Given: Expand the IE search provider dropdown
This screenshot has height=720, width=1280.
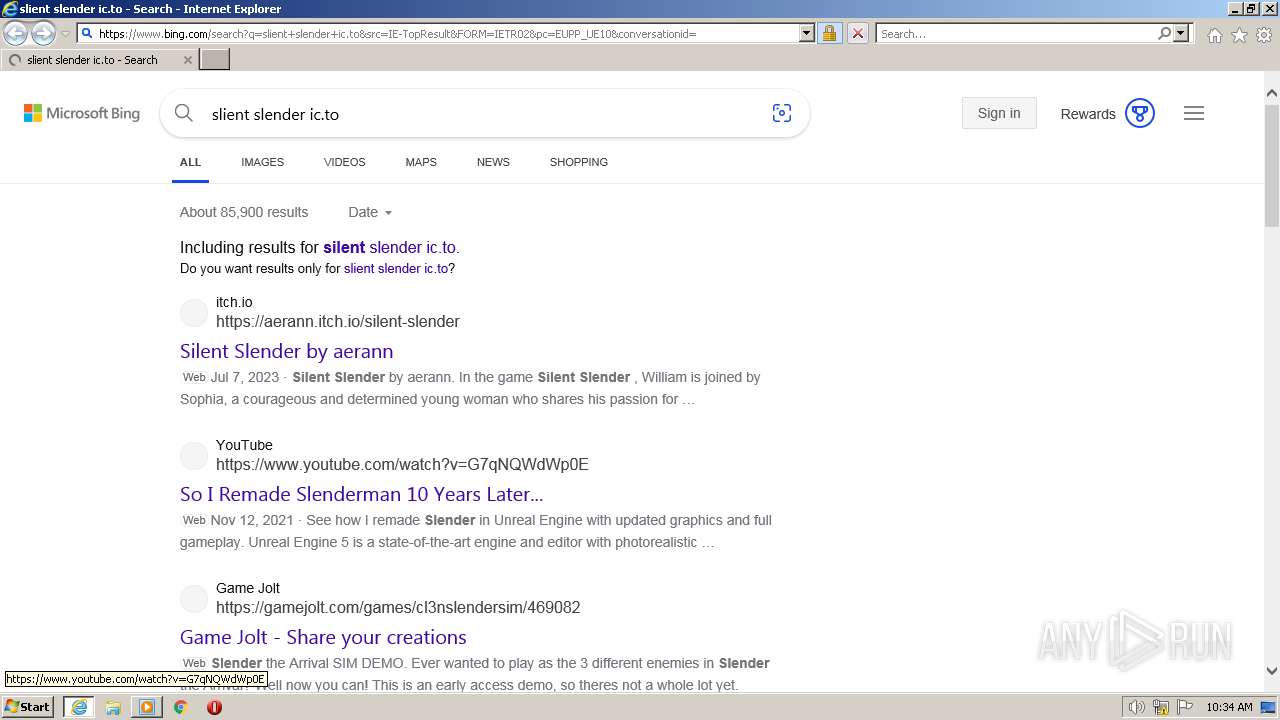Looking at the screenshot, I should [x=1181, y=34].
